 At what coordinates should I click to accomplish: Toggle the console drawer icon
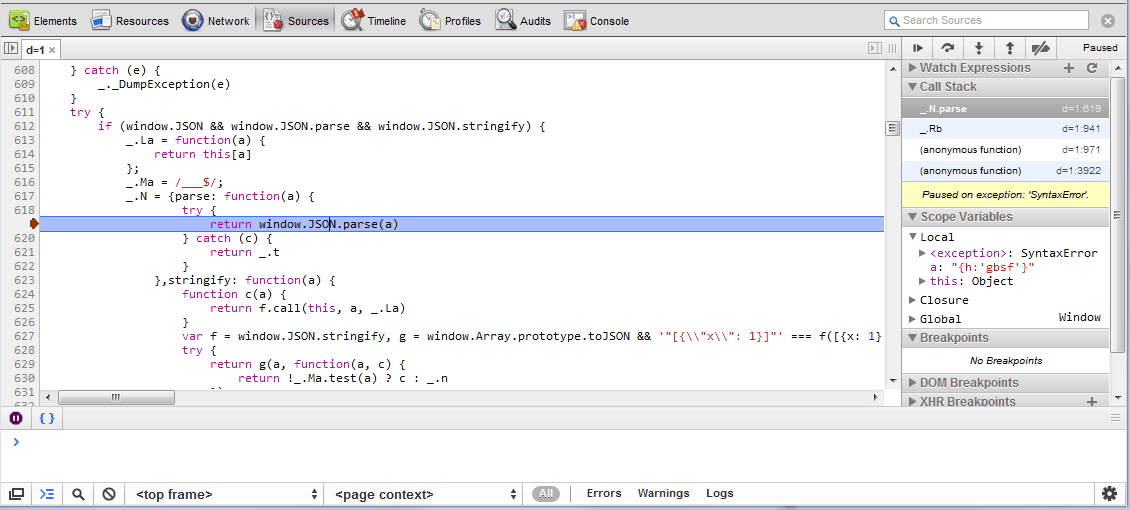(47, 494)
